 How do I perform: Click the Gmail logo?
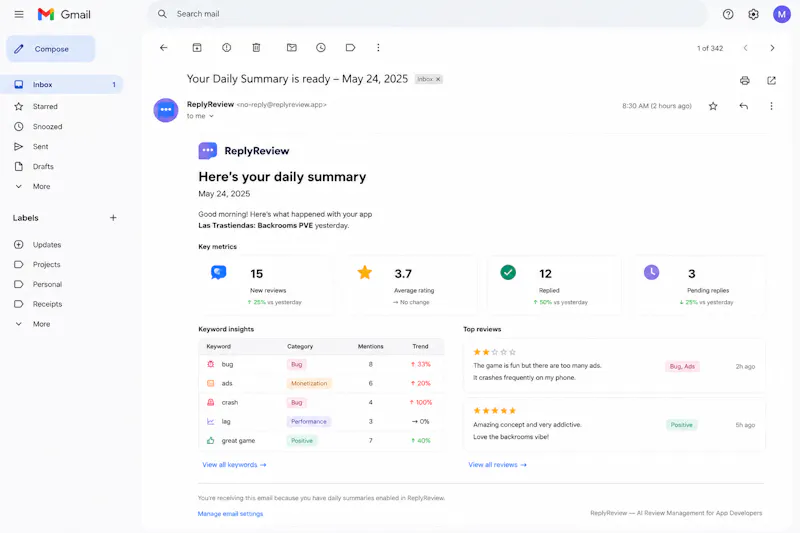coord(64,14)
